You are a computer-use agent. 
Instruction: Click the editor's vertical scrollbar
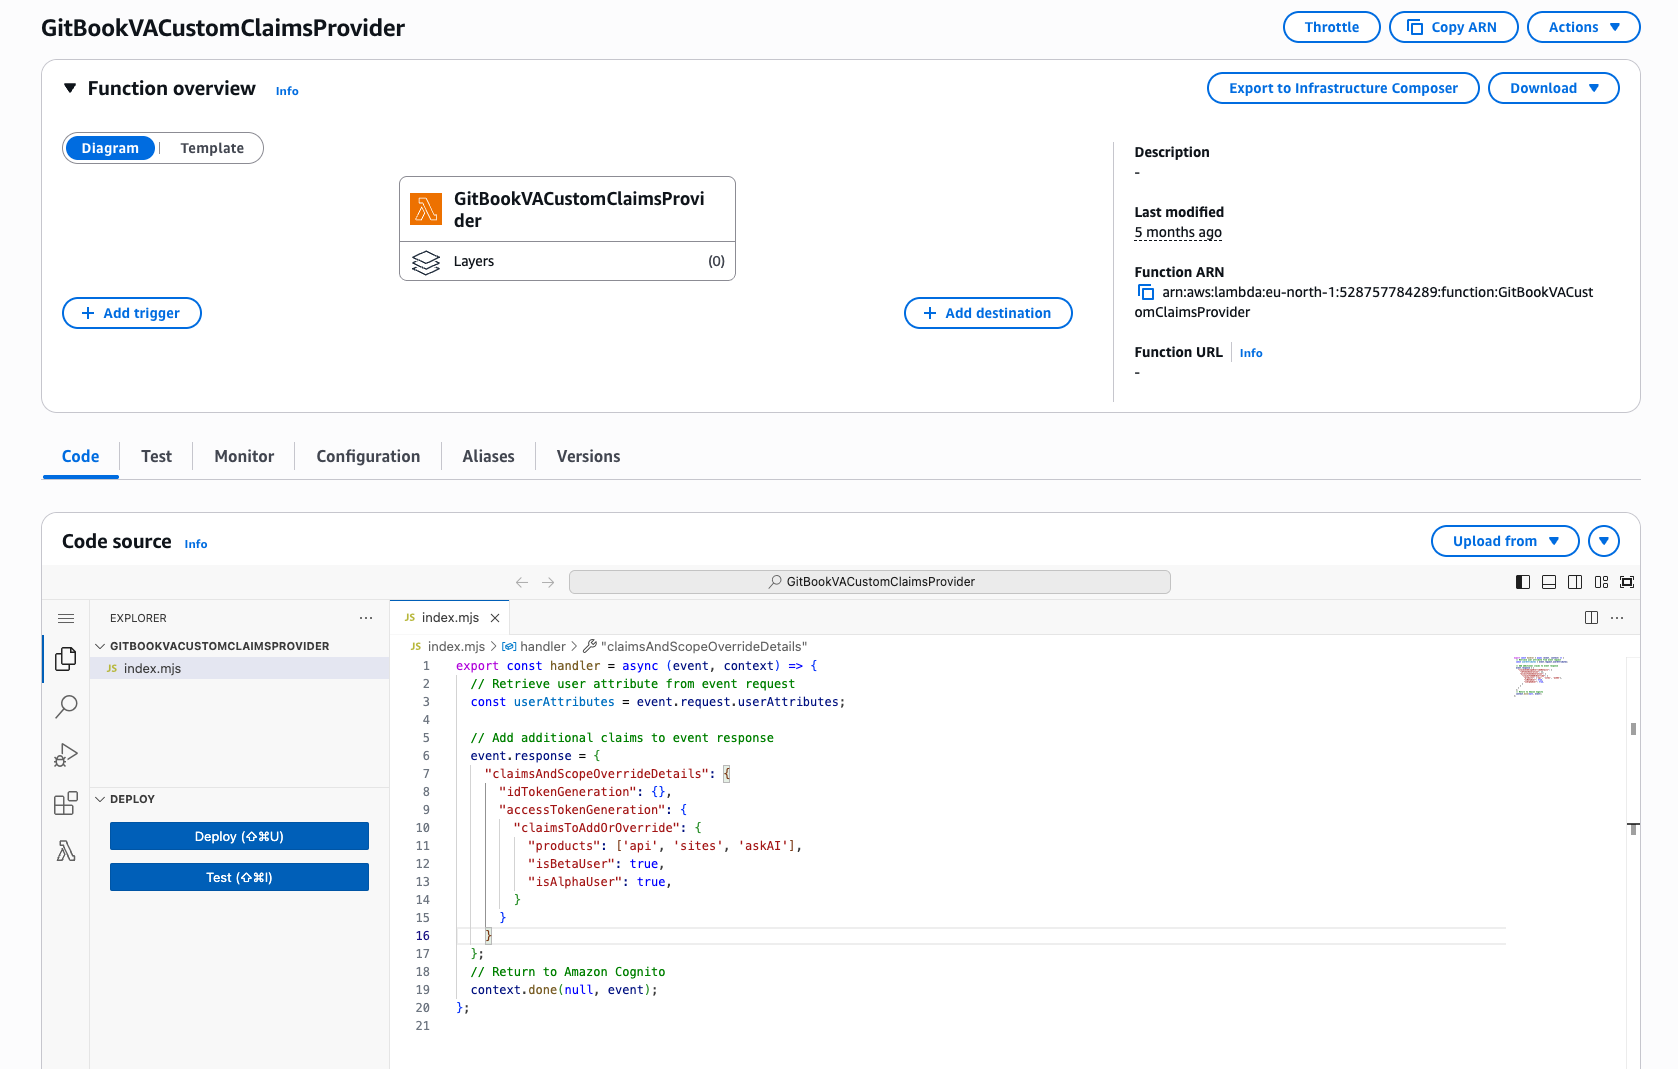(x=1633, y=730)
